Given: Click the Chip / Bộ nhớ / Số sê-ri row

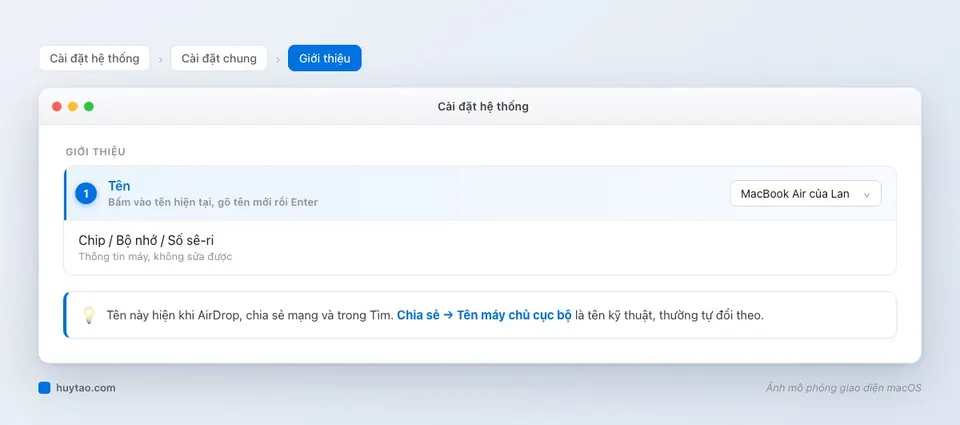Looking at the screenshot, I should 480,247.
